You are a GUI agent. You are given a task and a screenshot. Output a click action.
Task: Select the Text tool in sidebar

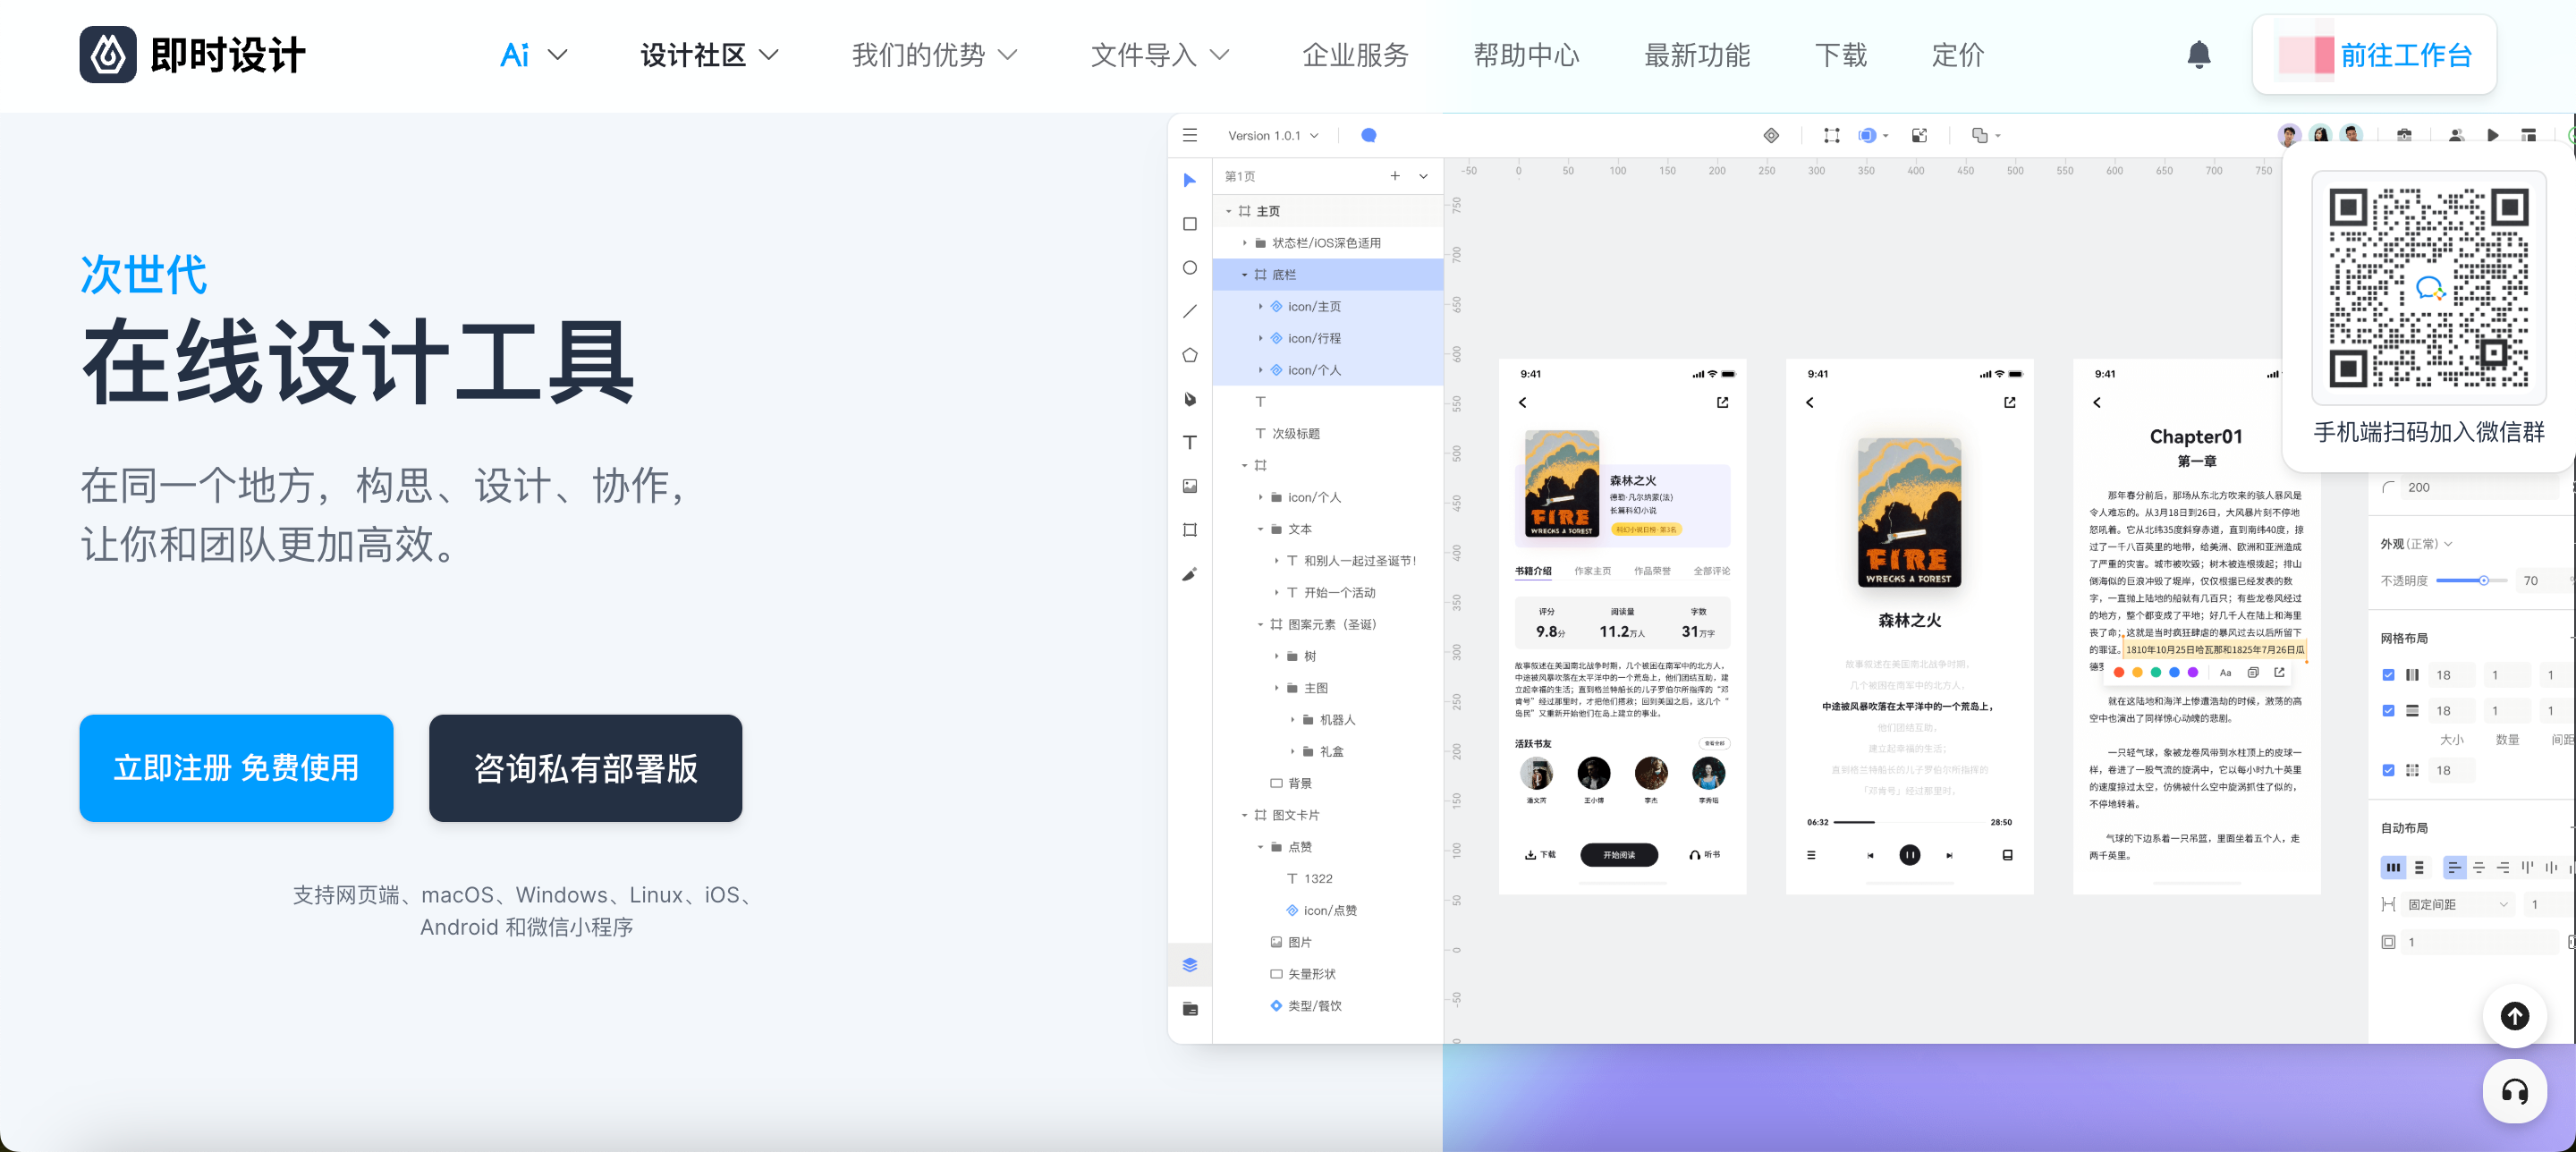coord(1190,442)
